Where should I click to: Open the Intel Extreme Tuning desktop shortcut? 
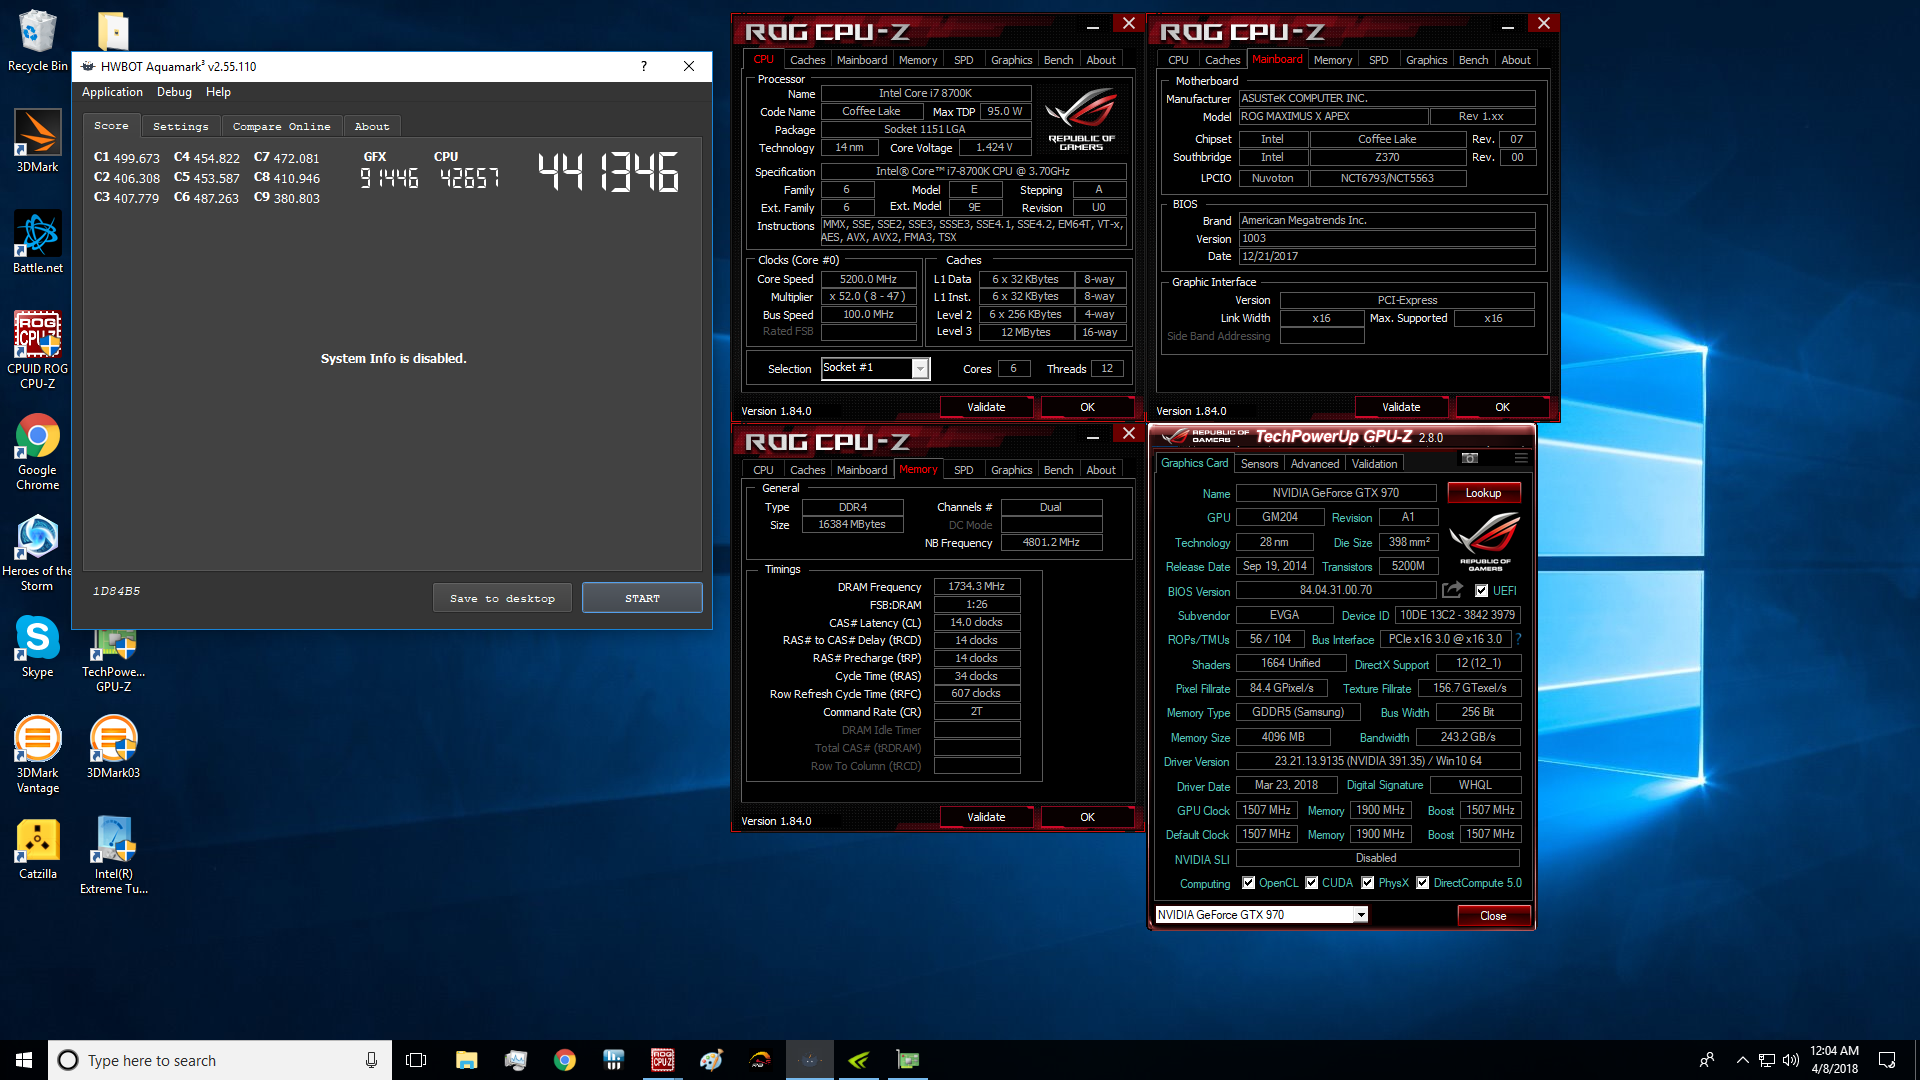coord(113,856)
